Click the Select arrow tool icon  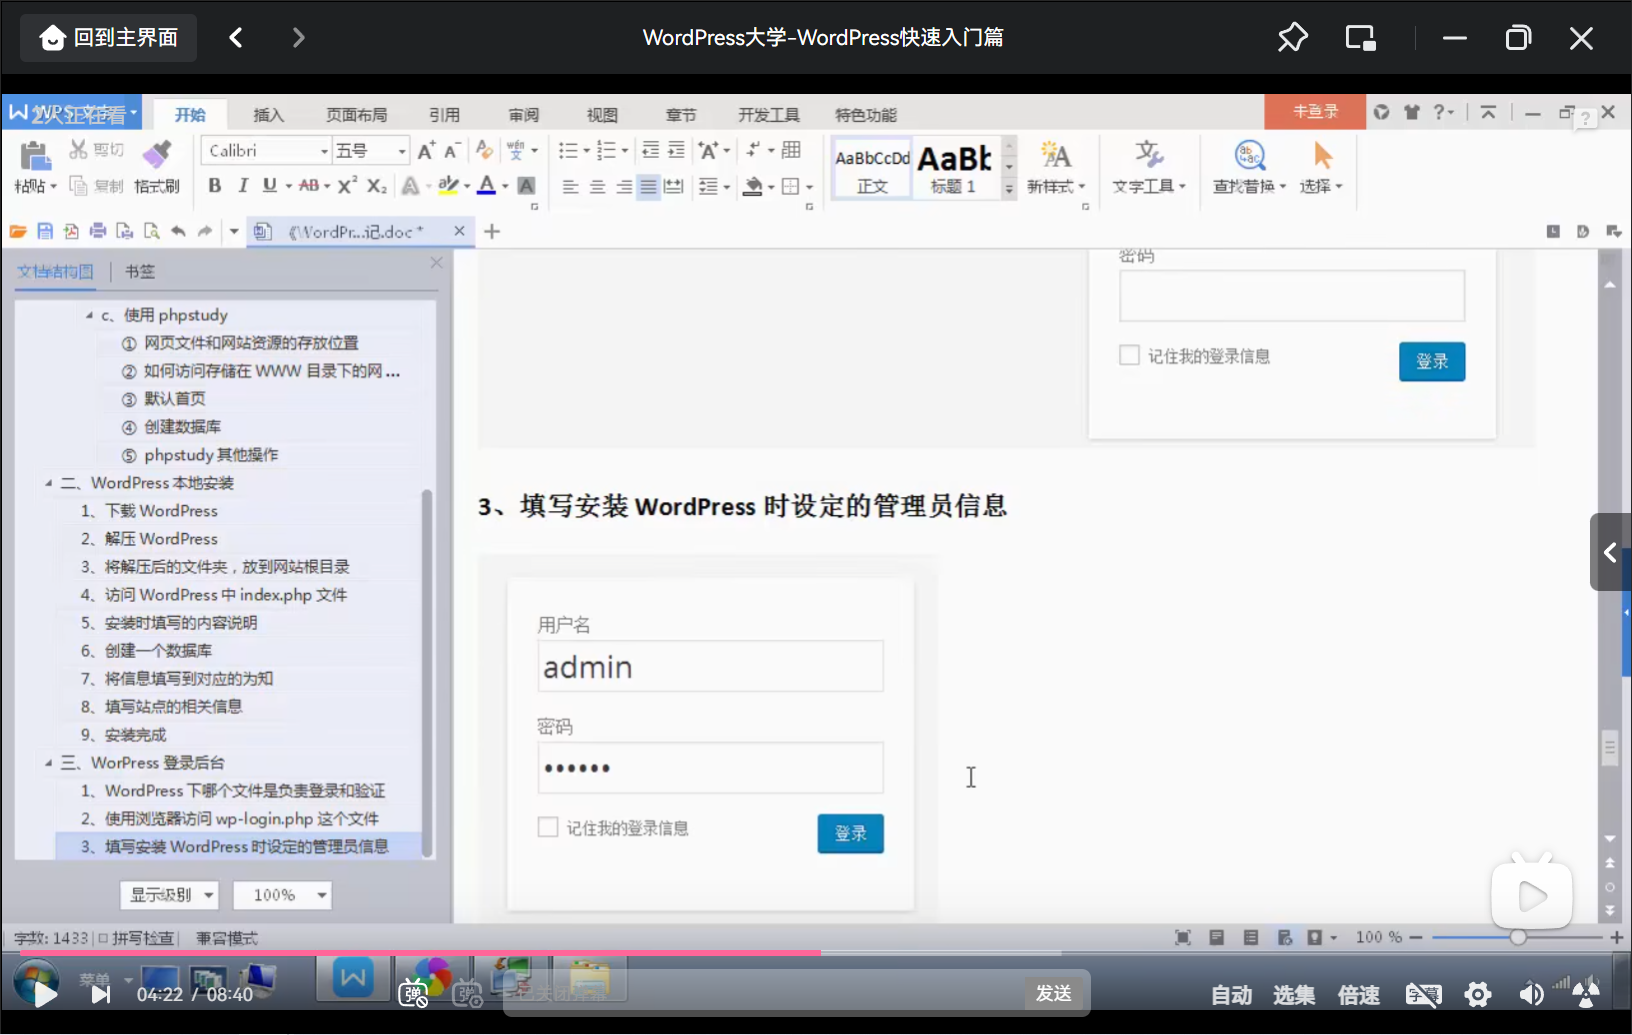click(x=1323, y=155)
